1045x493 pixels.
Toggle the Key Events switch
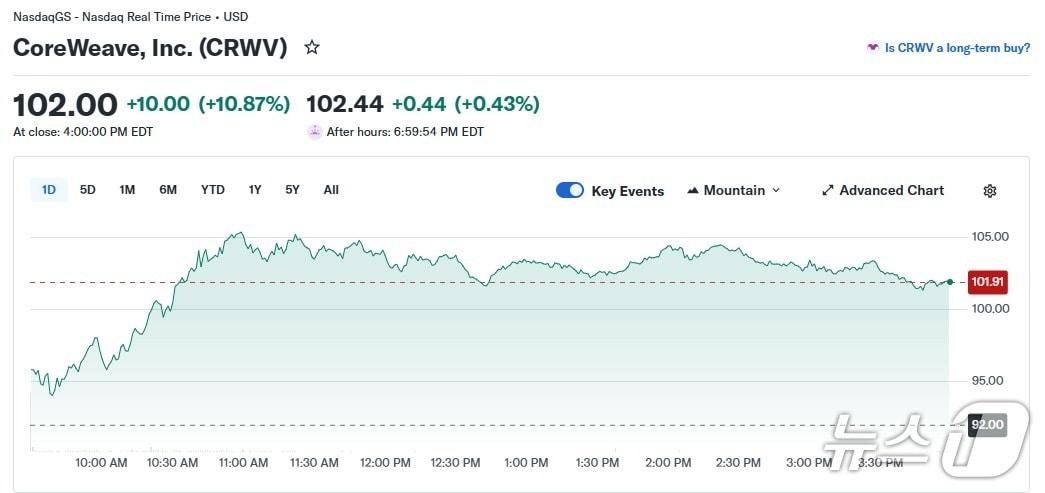coord(570,191)
